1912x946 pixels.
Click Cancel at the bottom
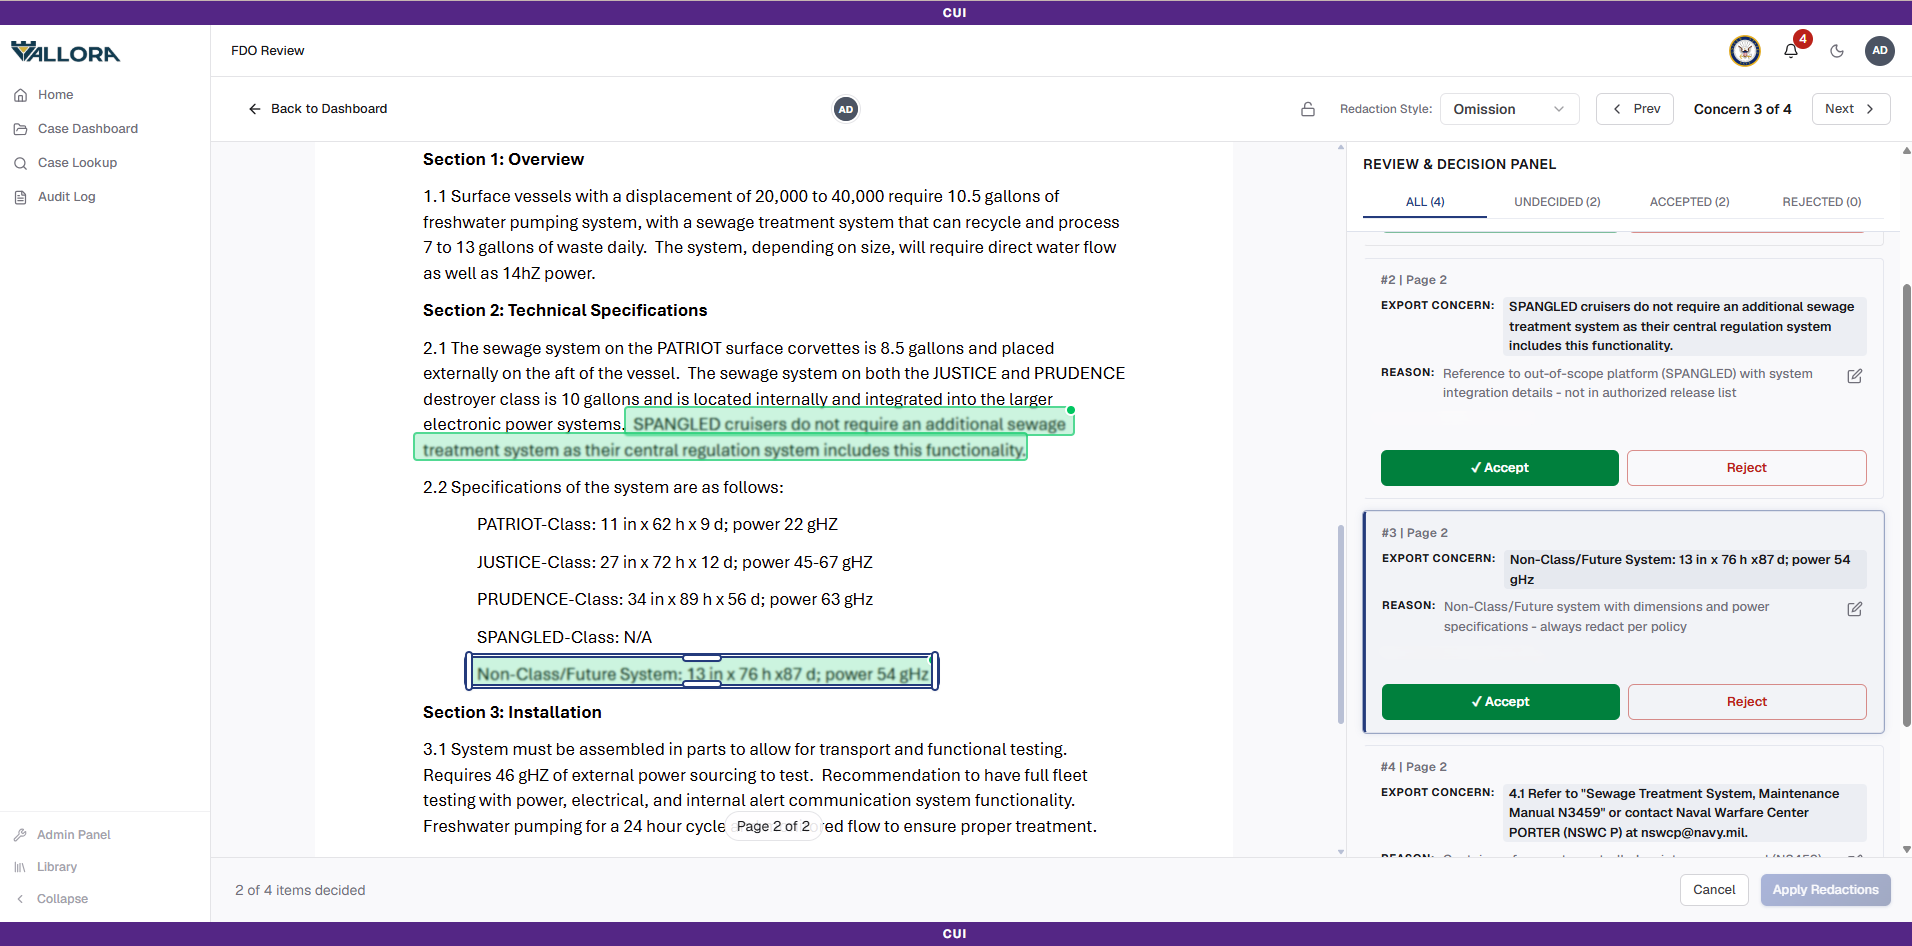(x=1714, y=890)
